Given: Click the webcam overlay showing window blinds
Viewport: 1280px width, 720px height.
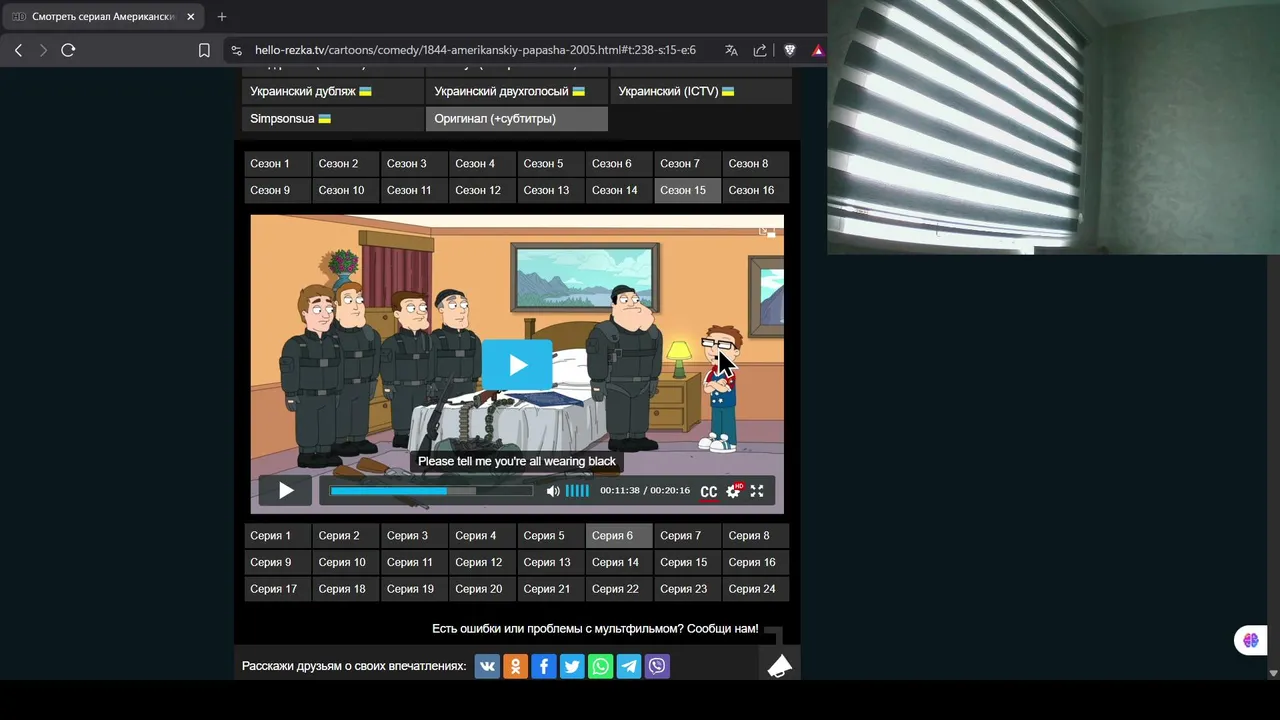Looking at the screenshot, I should (1054, 127).
